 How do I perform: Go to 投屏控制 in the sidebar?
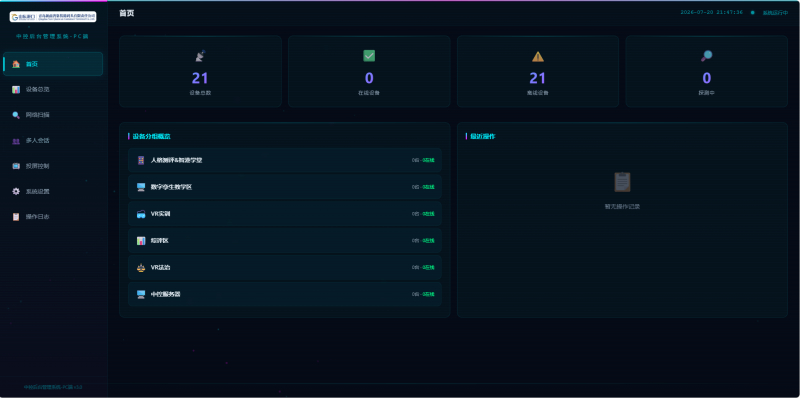53,166
